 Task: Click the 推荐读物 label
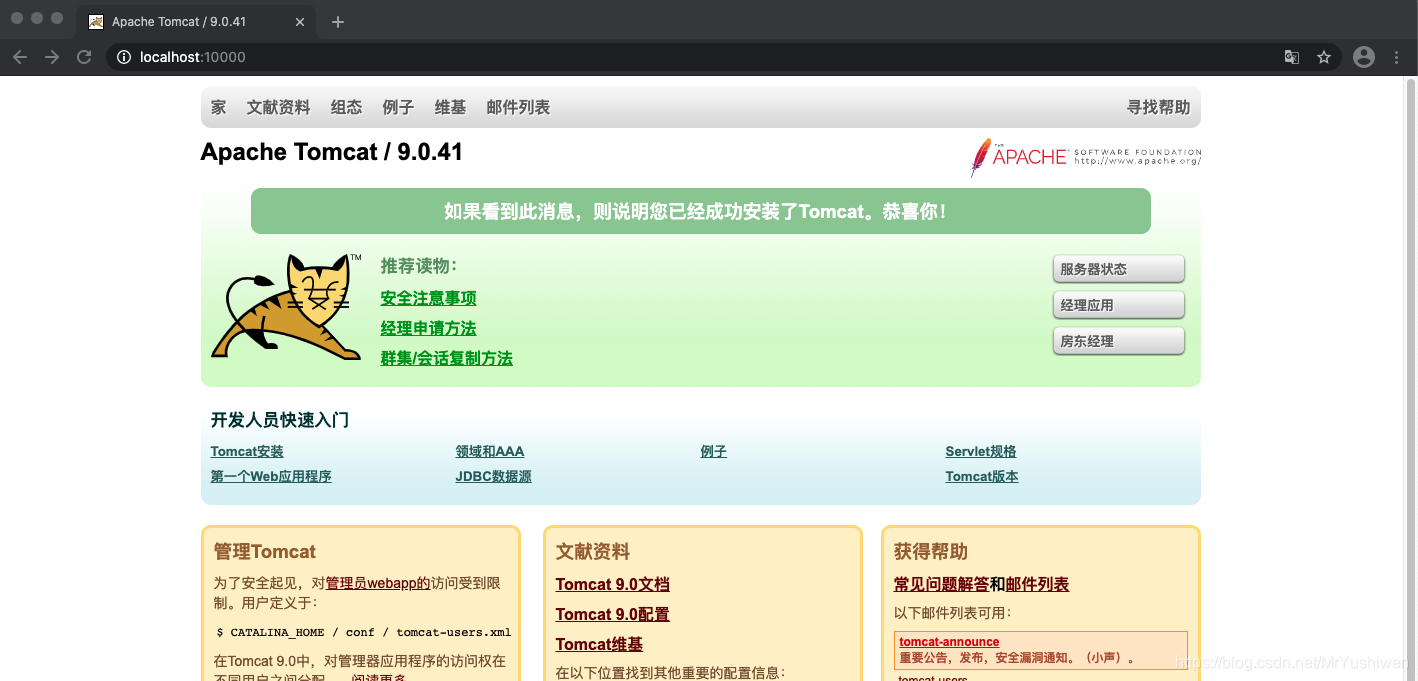(x=418, y=266)
